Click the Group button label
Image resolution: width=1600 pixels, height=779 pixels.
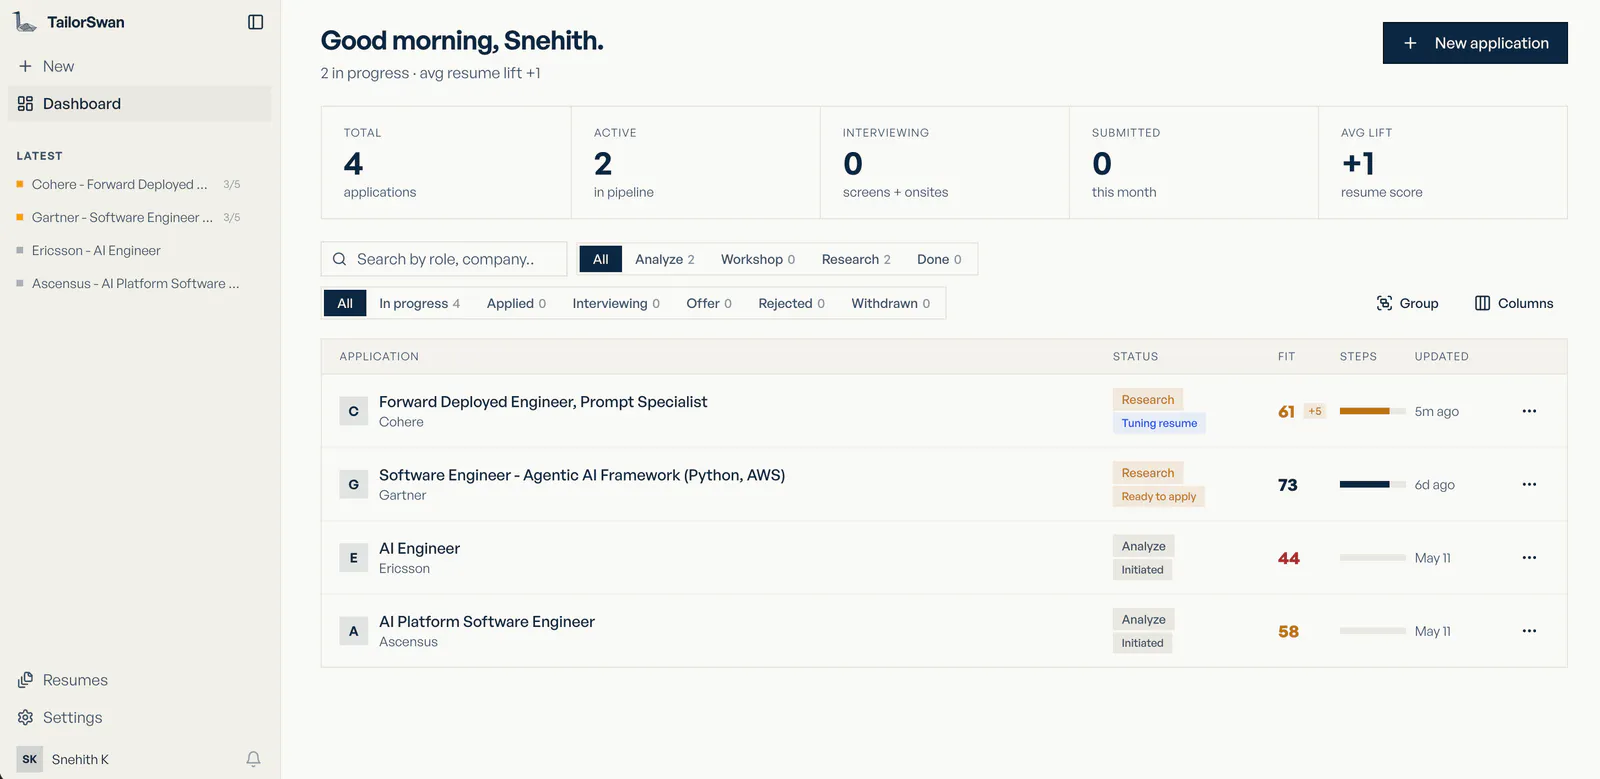point(1419,303)
